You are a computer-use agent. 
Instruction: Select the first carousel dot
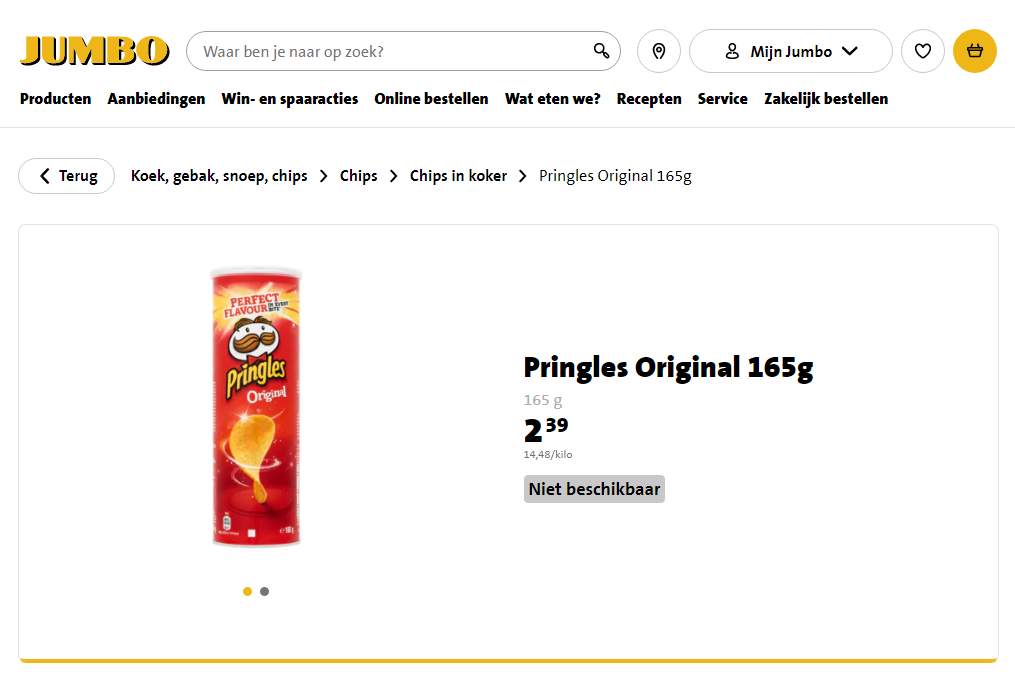coord(247,591)
